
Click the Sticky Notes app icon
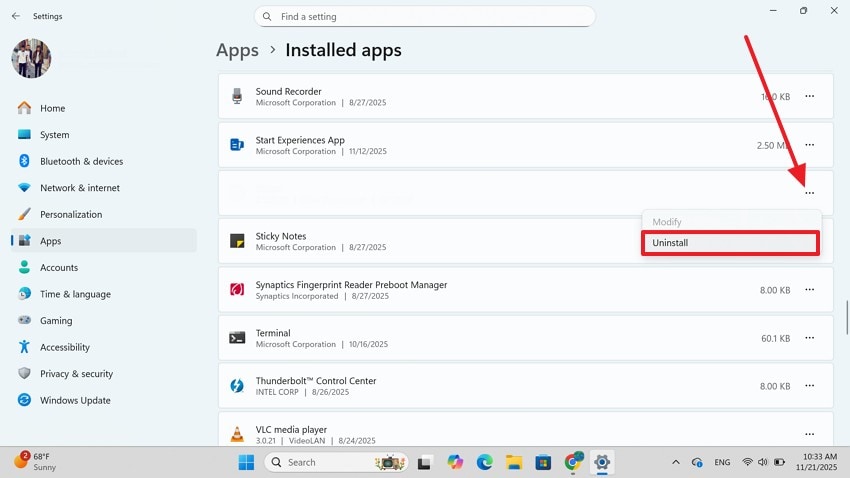tap(237, 241)
